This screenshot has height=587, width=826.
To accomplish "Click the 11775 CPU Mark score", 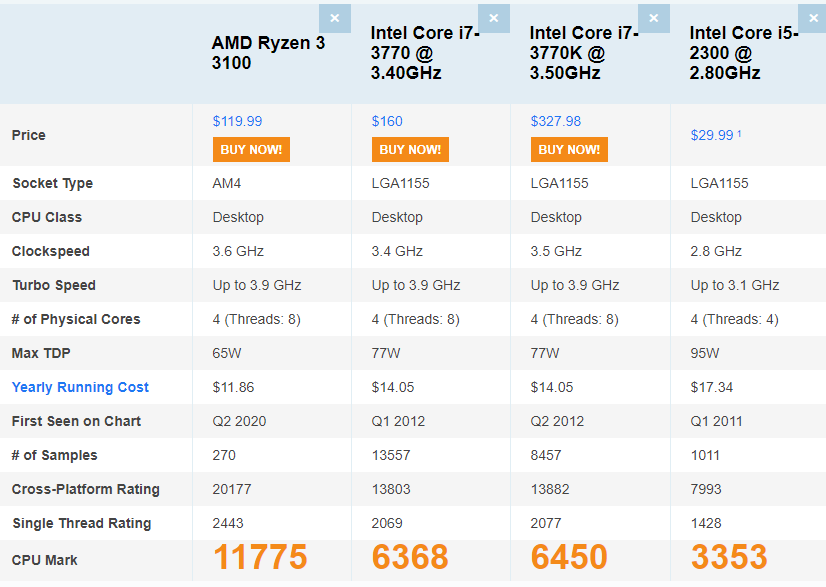I will point(260,557).
